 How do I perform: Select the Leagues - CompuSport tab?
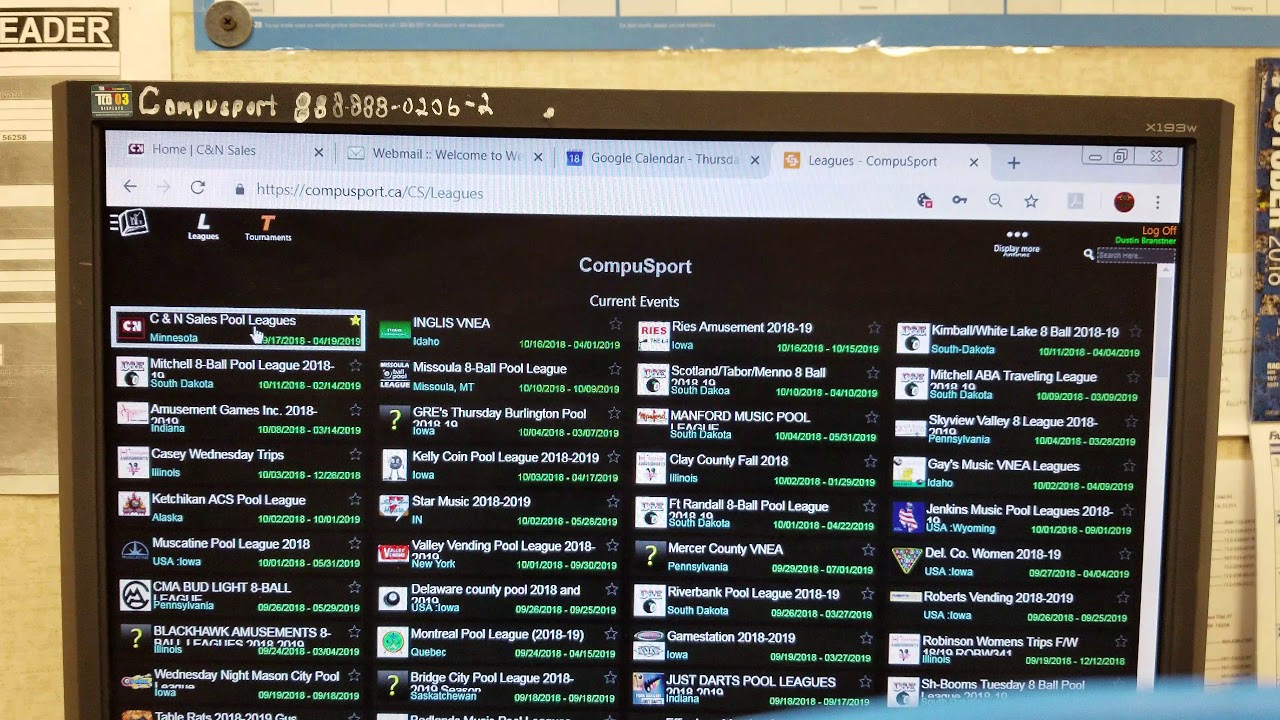882,161
